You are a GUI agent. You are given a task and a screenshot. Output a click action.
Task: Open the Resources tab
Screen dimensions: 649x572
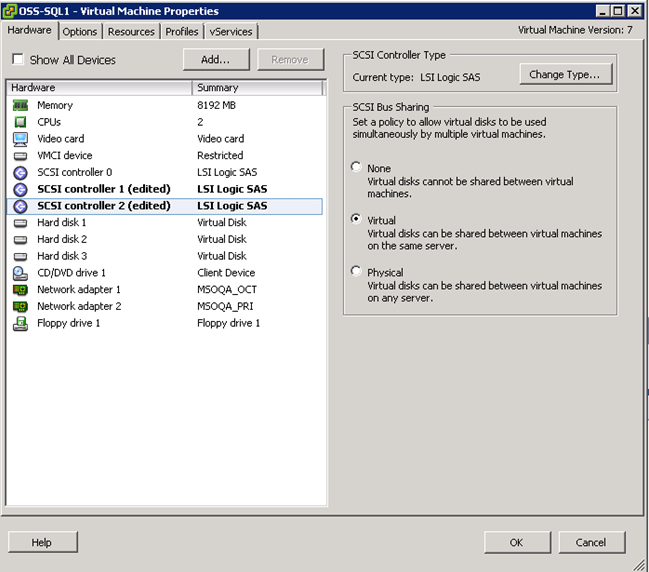pos(131,31)
